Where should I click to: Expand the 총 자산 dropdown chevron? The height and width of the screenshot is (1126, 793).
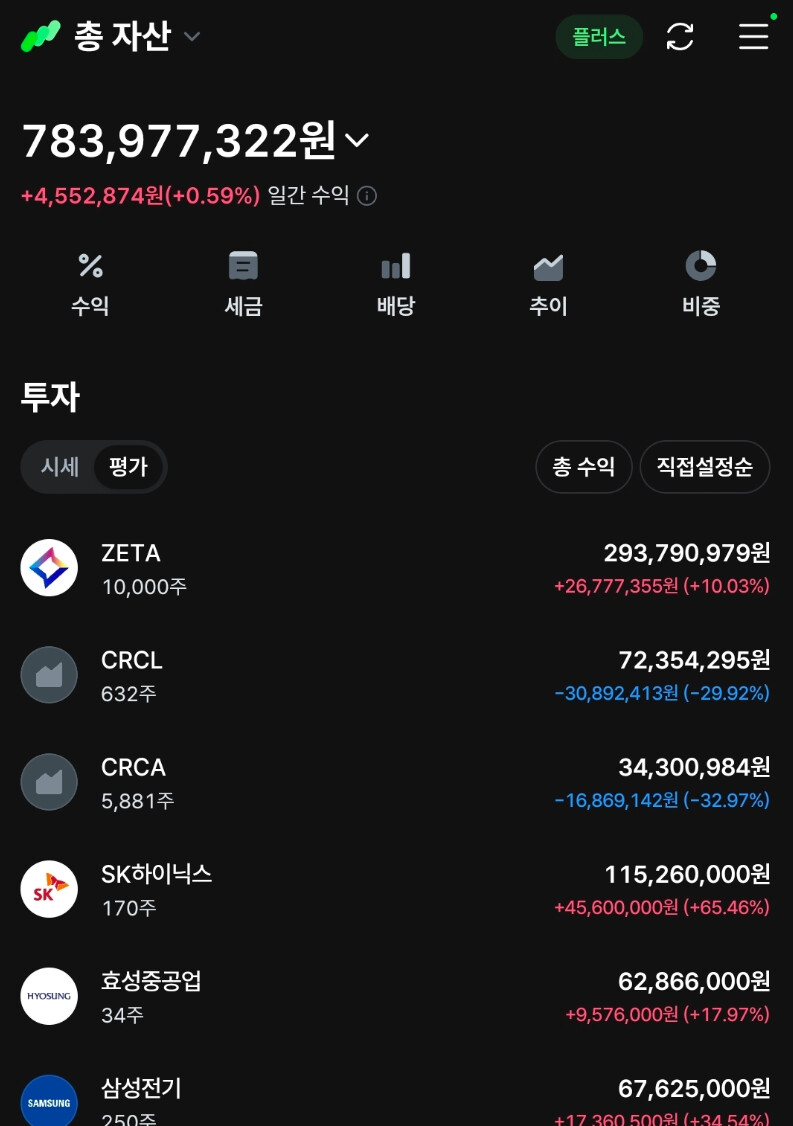pos(192,36)
